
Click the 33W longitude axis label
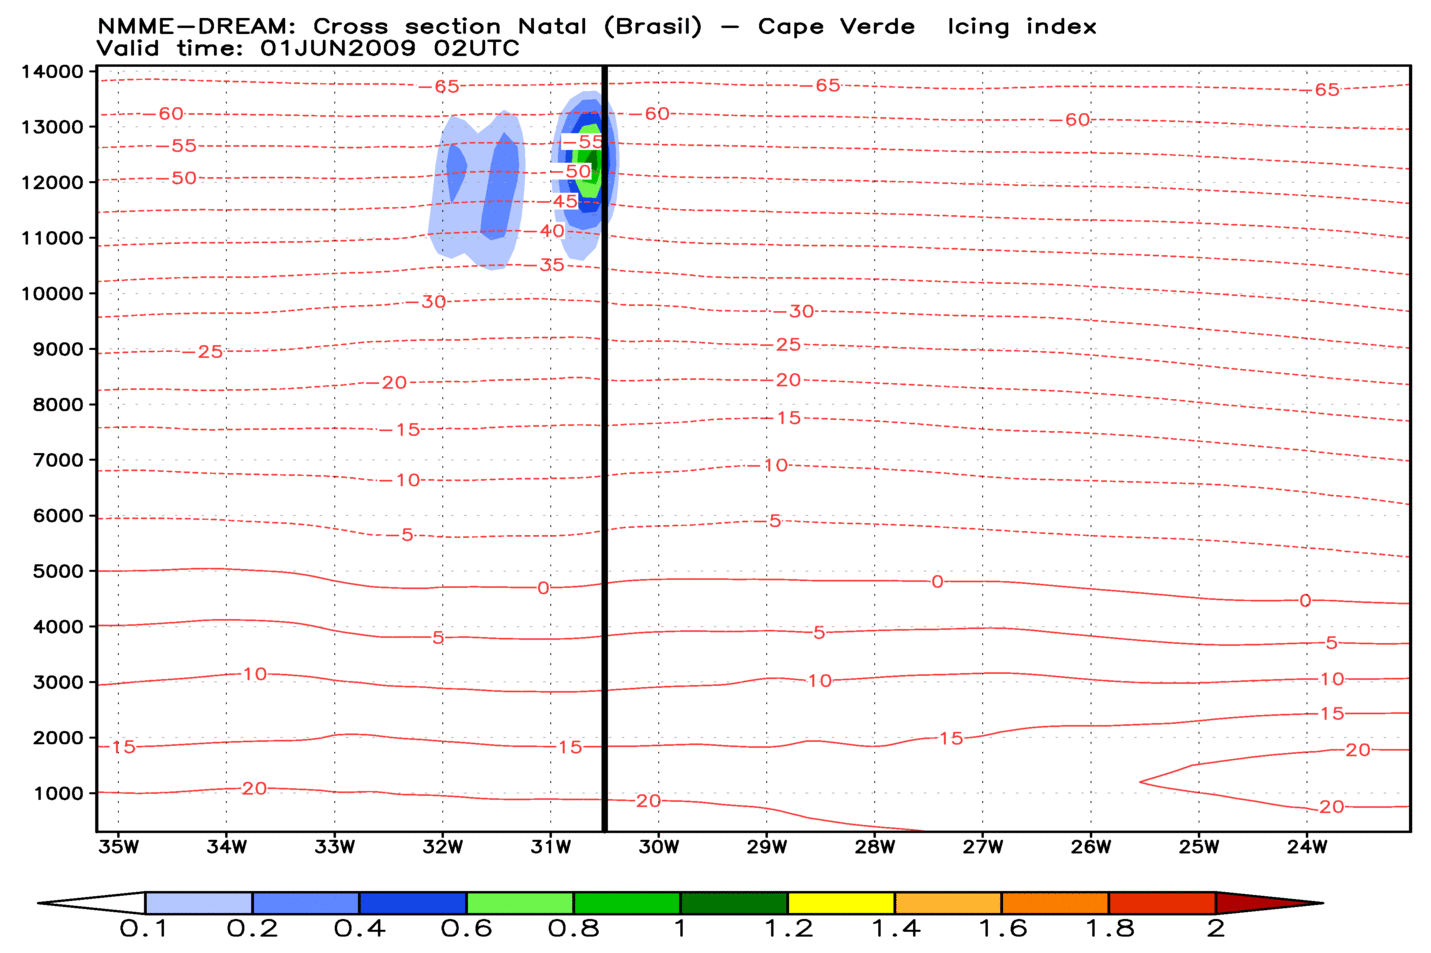334,847
